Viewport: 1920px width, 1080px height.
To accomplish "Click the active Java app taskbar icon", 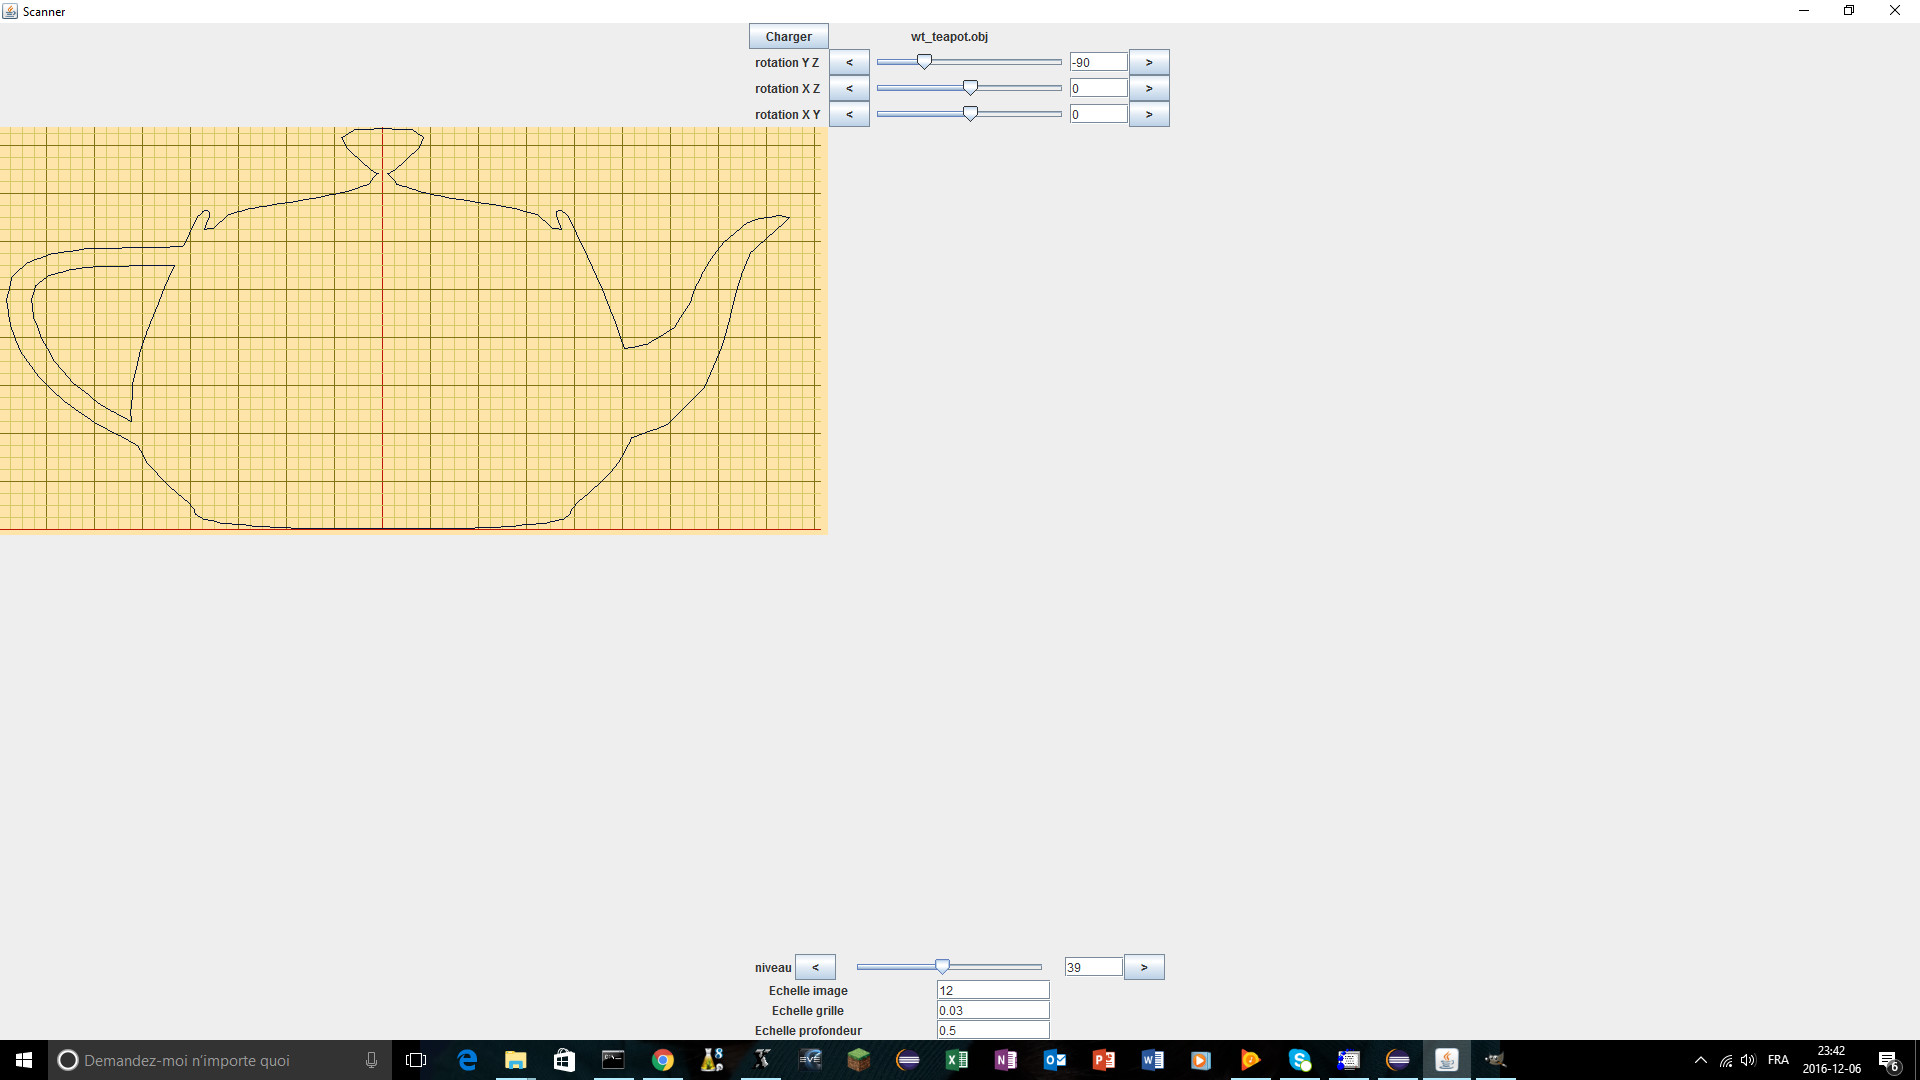I will 1447,1060.
